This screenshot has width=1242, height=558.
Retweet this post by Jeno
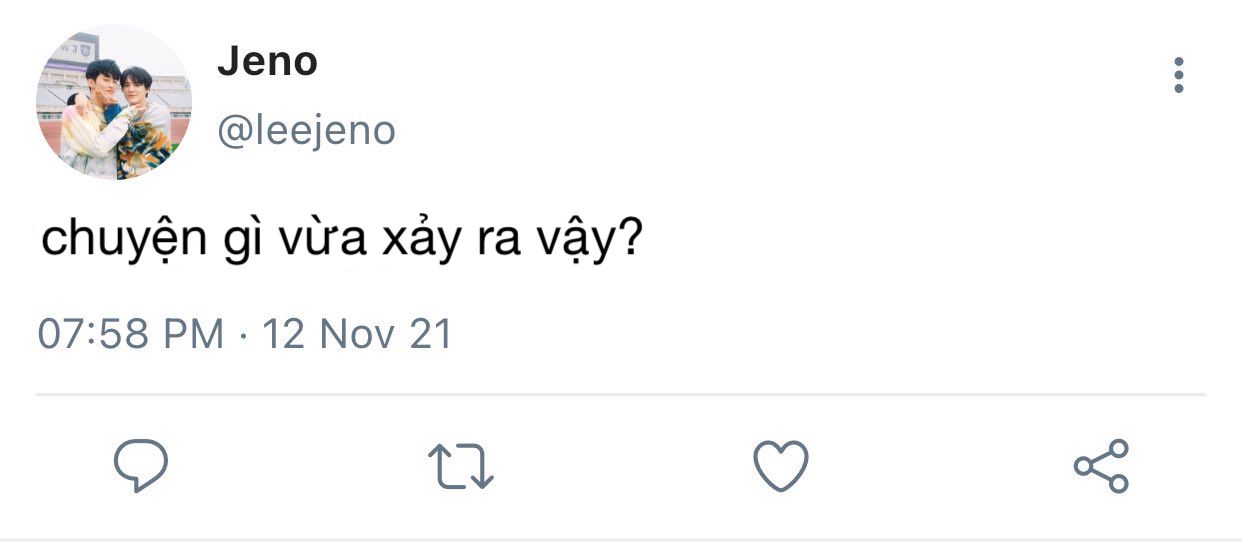point(460,466)
